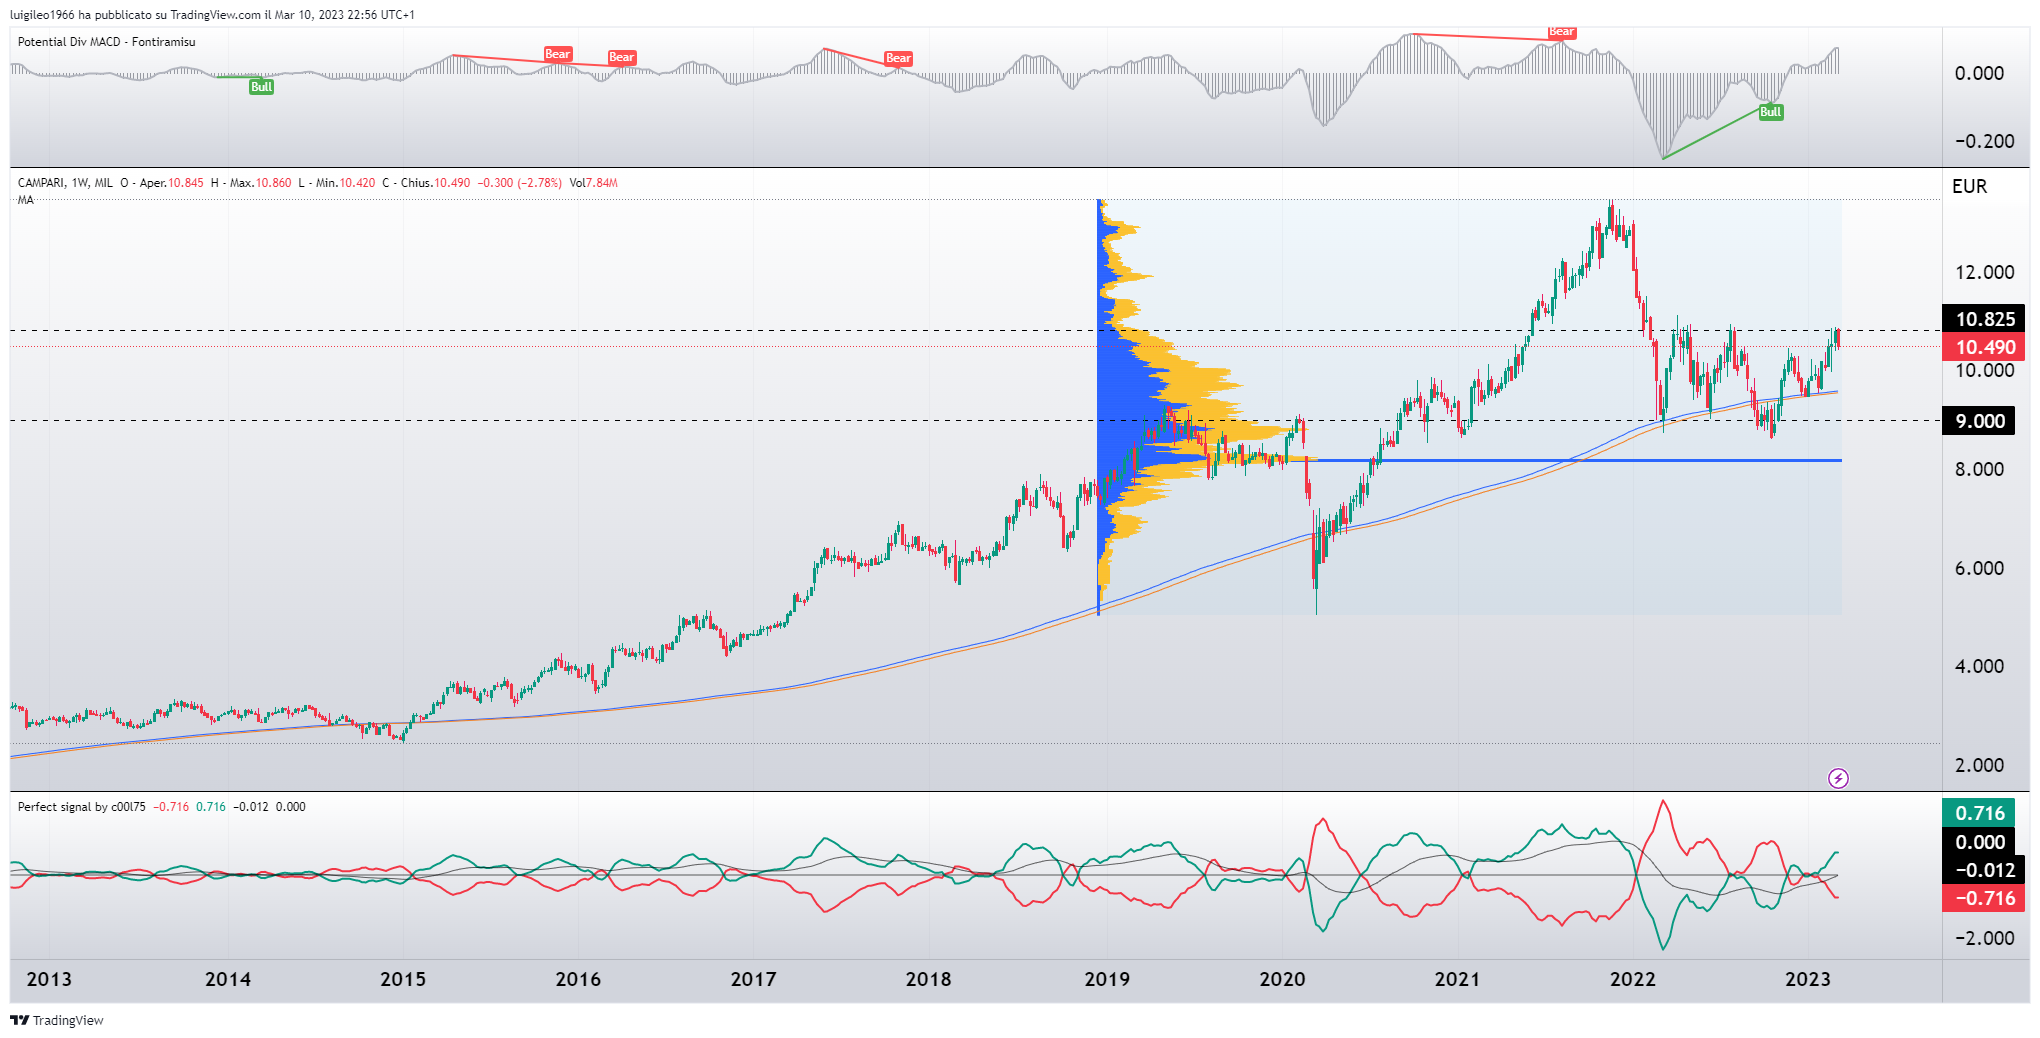This screenshot has height=1038, width=2040.
Task: Click the EUR currency label
Action: click(1969, 186)
